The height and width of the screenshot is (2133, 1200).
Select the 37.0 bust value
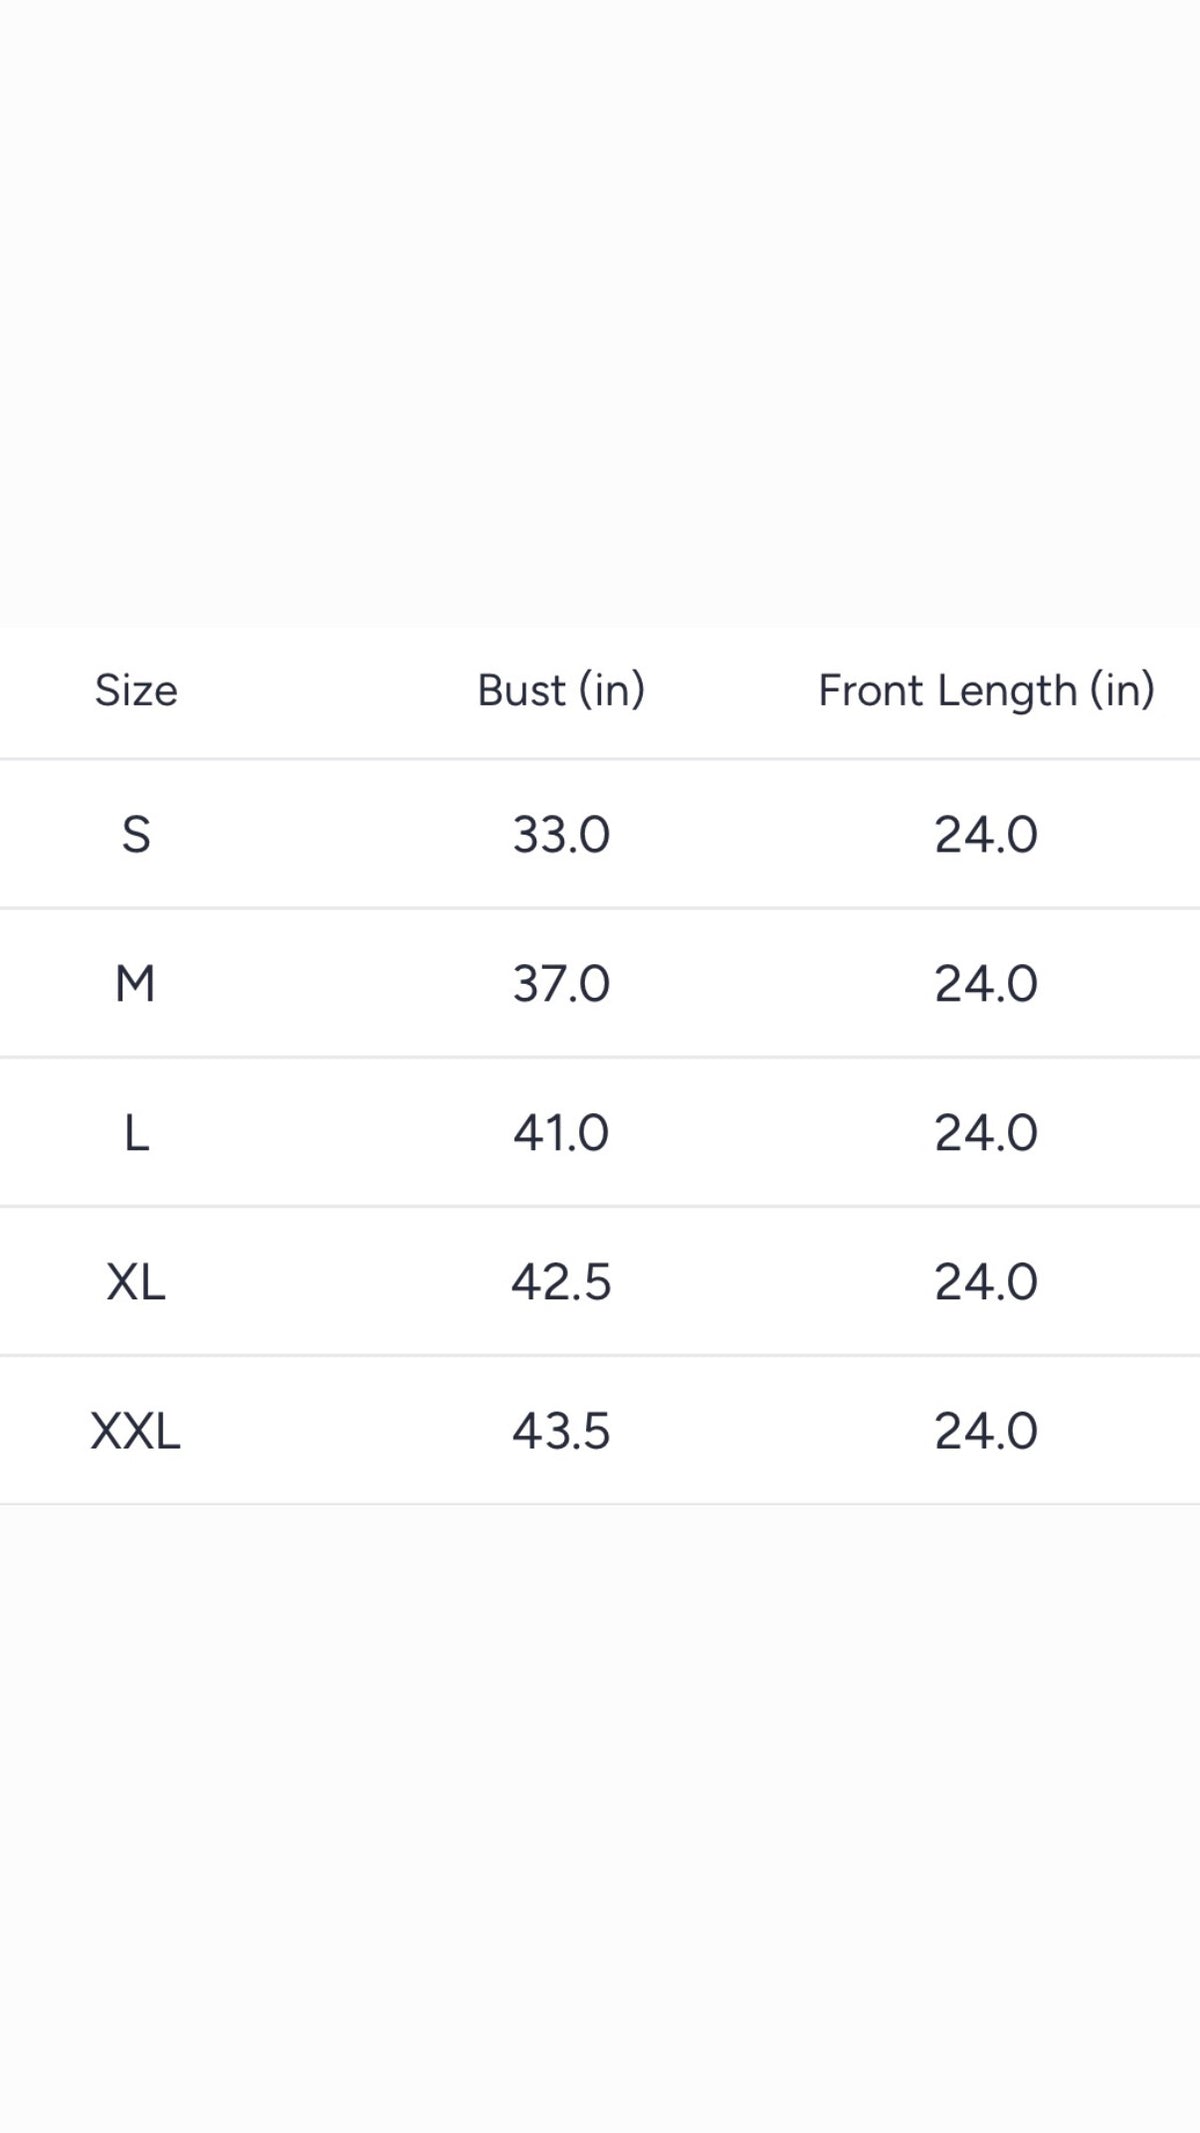(x=561, y=983)
